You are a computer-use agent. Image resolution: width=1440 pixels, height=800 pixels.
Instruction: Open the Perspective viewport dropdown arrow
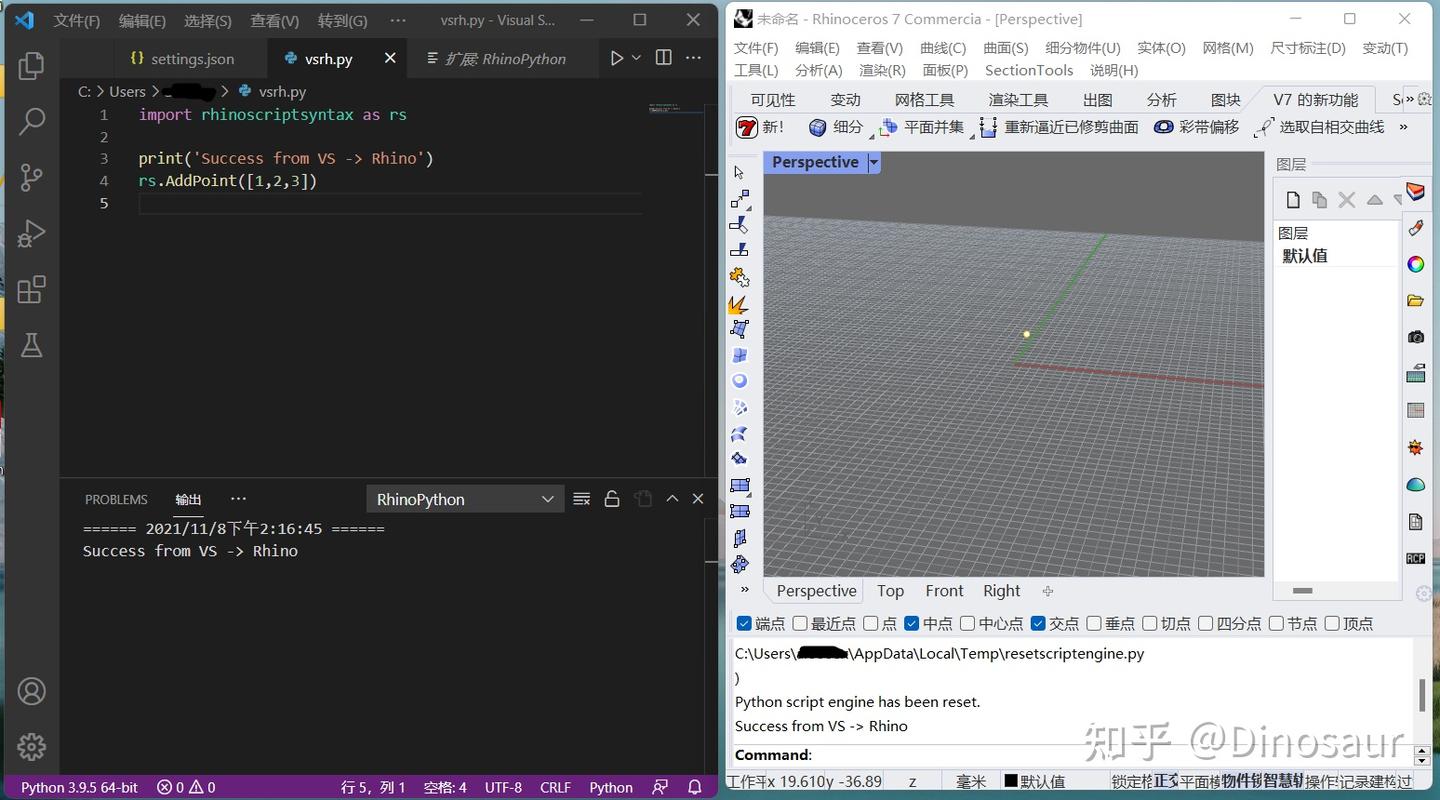873,161
